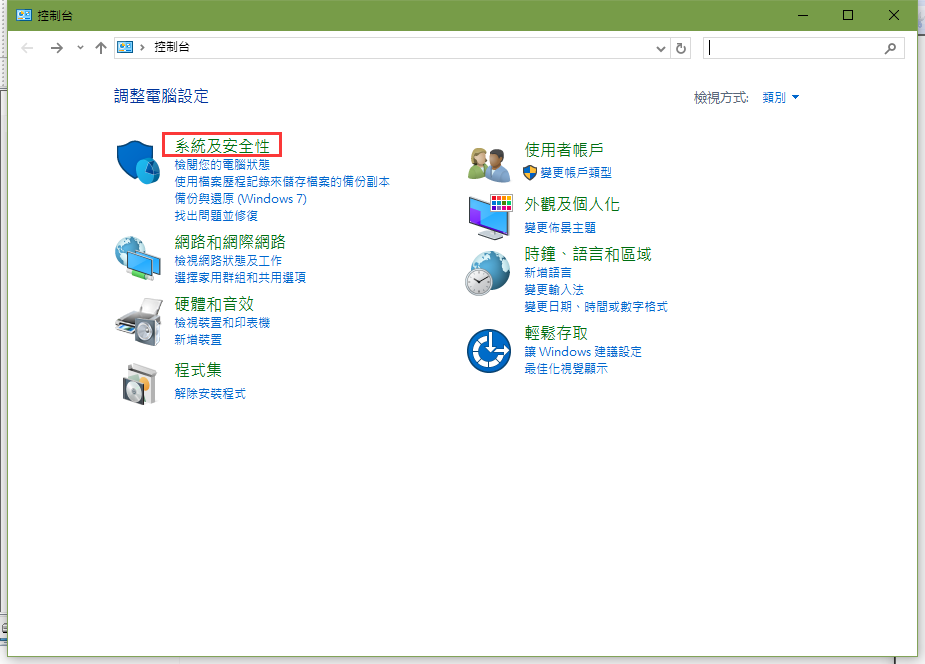Go up one level with the Up arrow

(x=101, y=48)
